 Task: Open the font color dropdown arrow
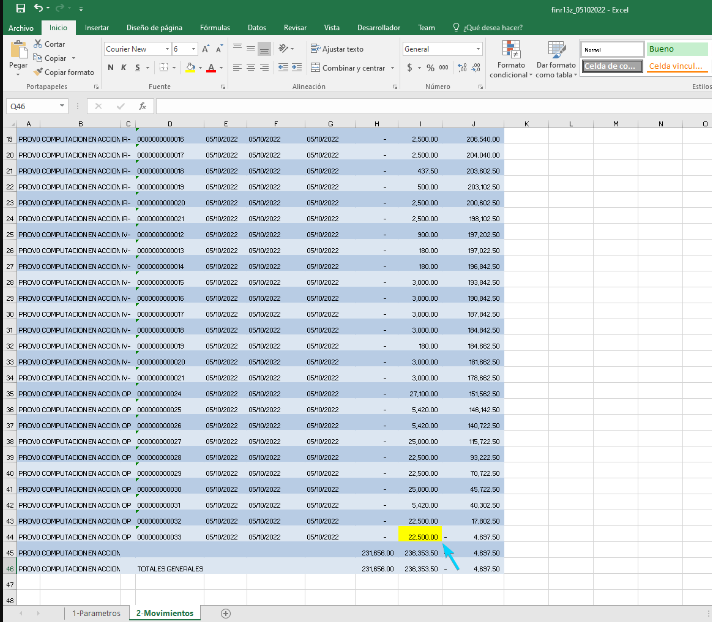tap(221, 68)
